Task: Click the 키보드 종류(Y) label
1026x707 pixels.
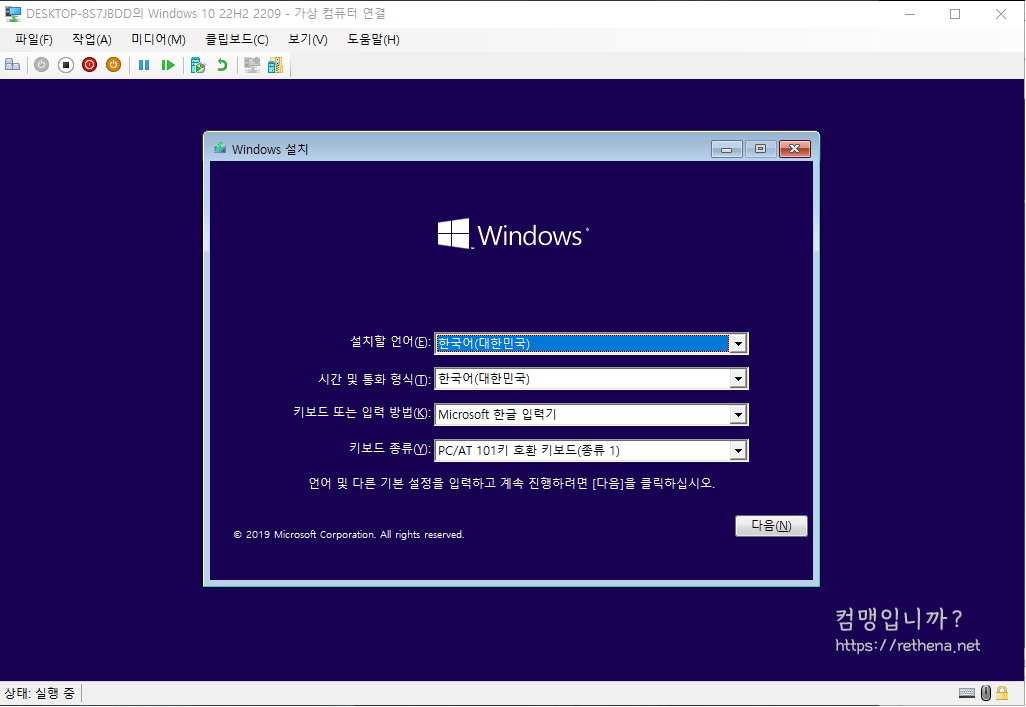Action: tap(389, 448)
